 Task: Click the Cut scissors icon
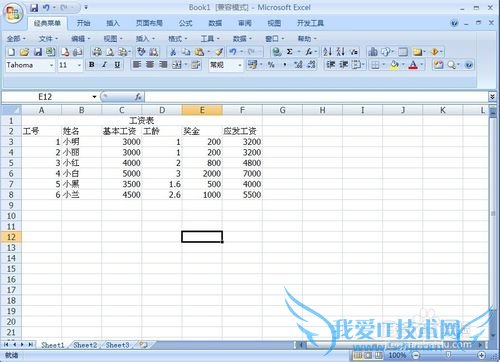[173, 52]
